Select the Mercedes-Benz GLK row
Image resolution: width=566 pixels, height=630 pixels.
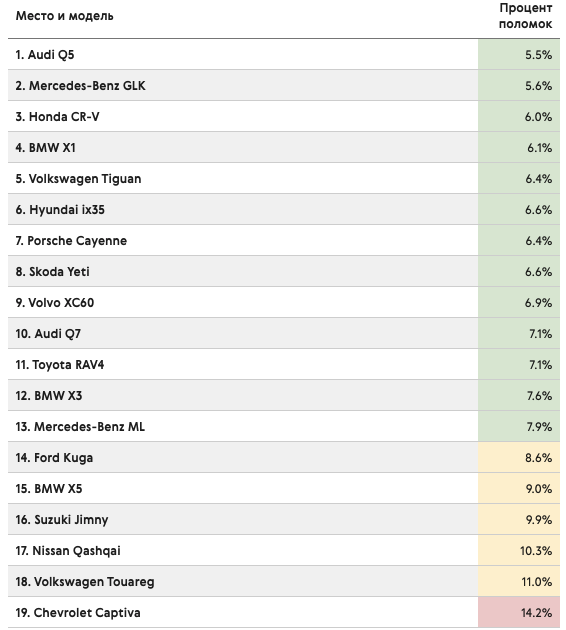(284, 86)
